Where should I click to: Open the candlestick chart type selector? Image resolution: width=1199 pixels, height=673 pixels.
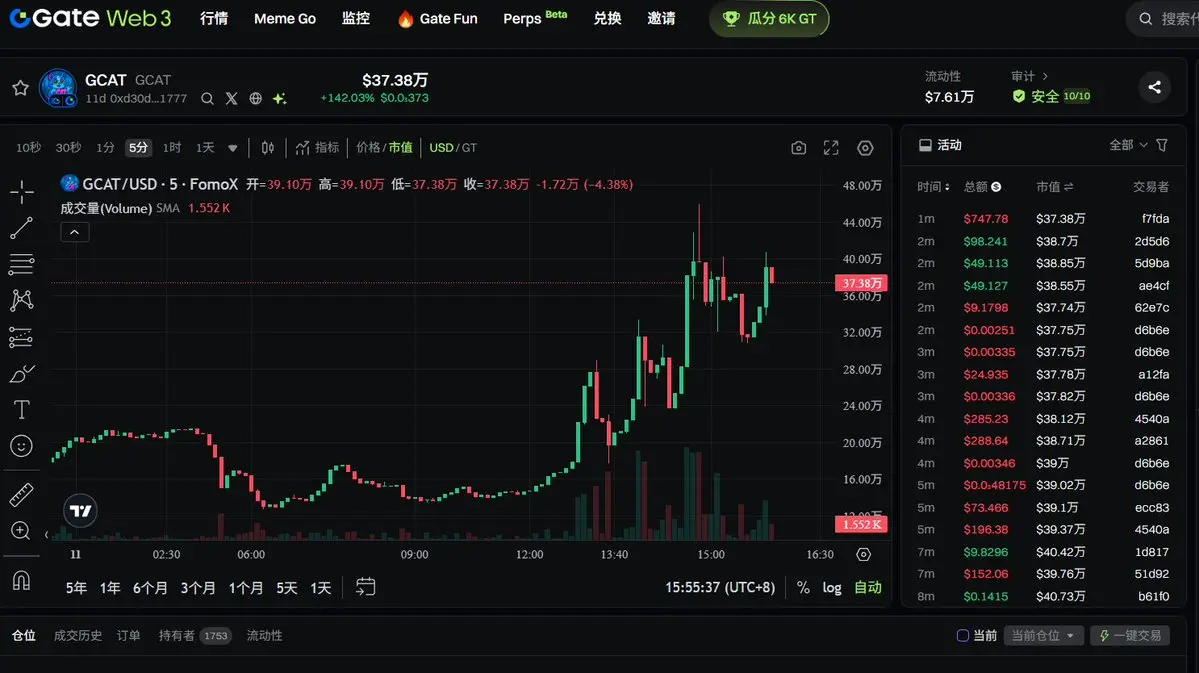[x=268, y=148]
